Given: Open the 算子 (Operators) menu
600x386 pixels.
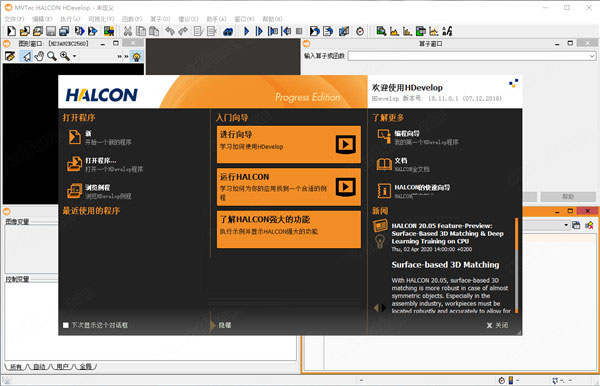Looking at the screenshot, I should (160, 19).
